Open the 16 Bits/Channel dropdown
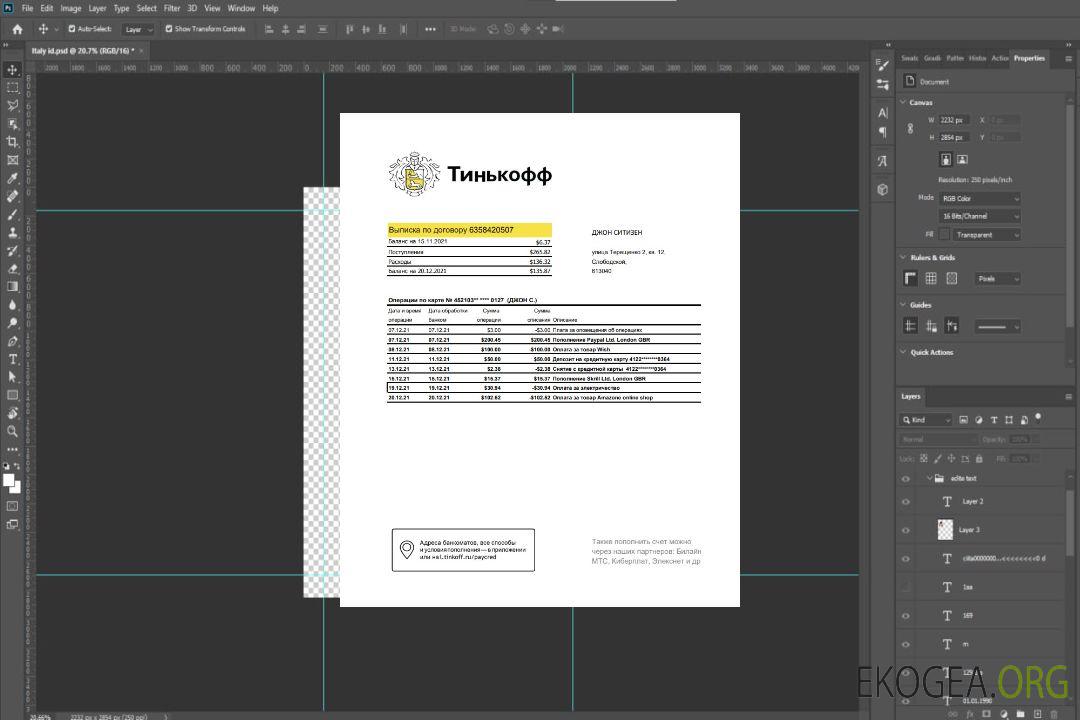 click(979, 216)
